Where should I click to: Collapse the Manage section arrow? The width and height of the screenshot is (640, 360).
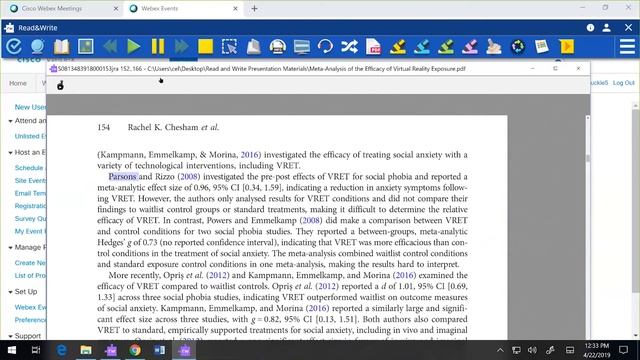click(x=10, y=247)
